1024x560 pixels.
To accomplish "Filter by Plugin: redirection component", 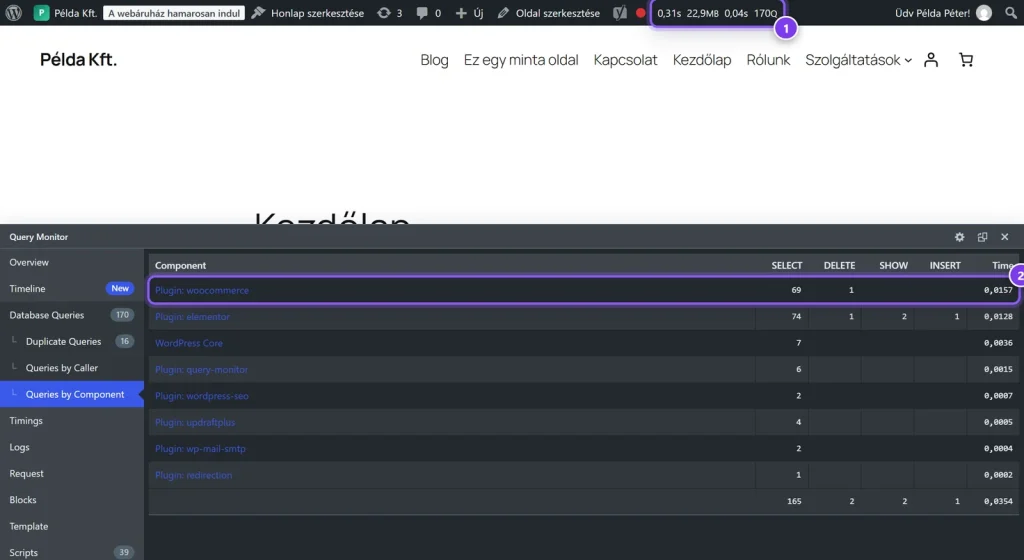I will pyautogui.click(x=193, y=475).
